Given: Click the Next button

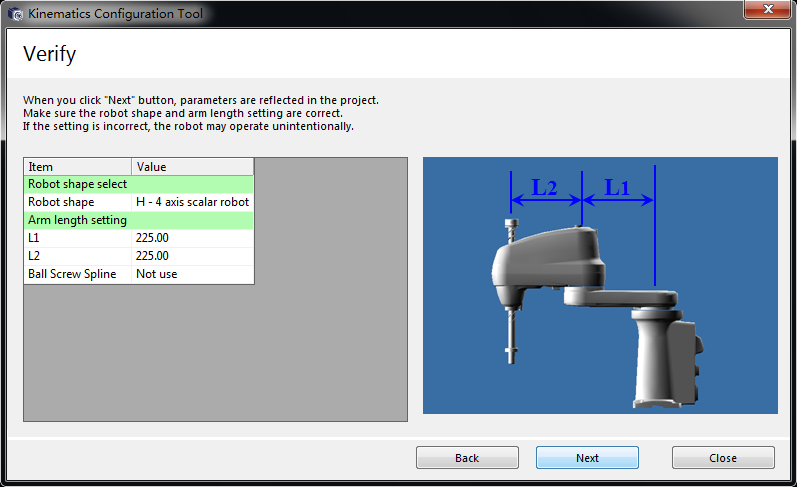Looking at the screenshot, I should [x=587, y=458].
